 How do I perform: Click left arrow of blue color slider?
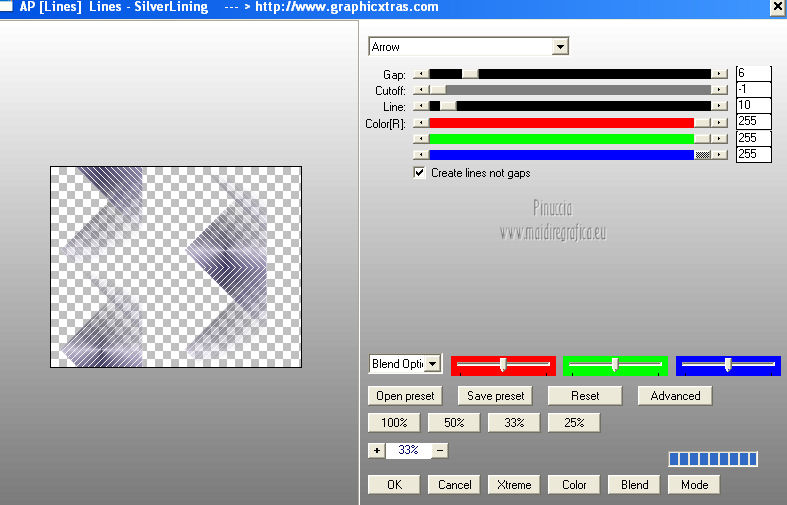coord(421,155)
